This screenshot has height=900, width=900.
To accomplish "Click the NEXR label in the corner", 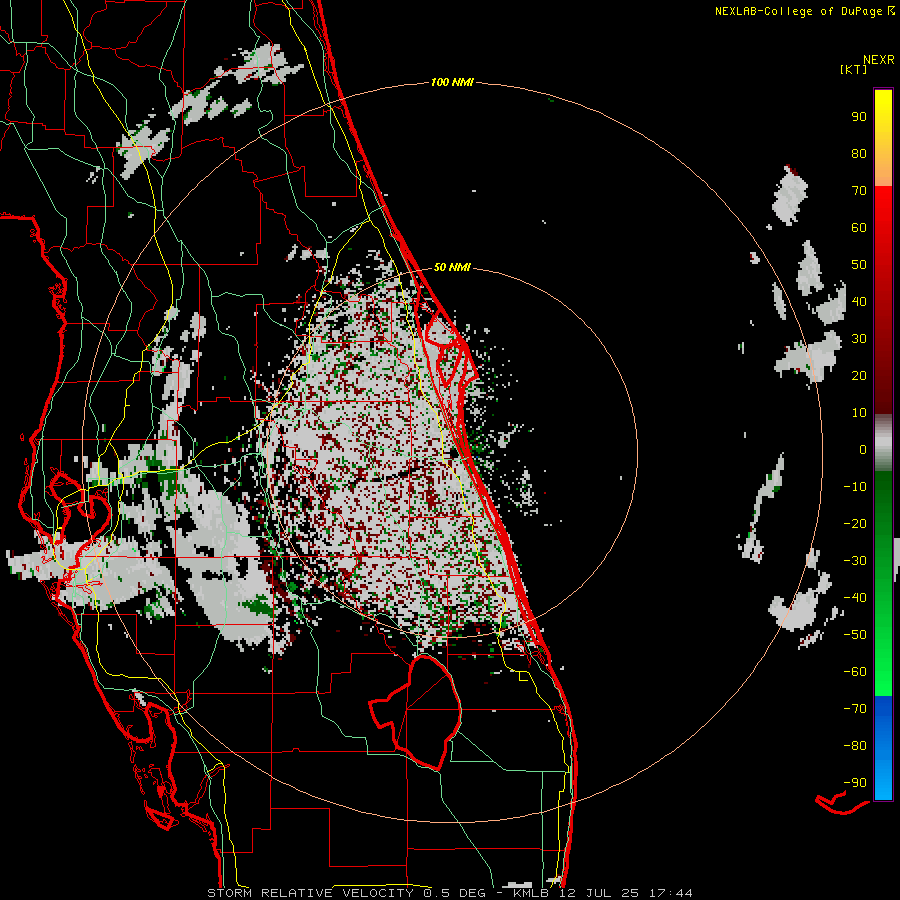I will click(x=879, y=60).
